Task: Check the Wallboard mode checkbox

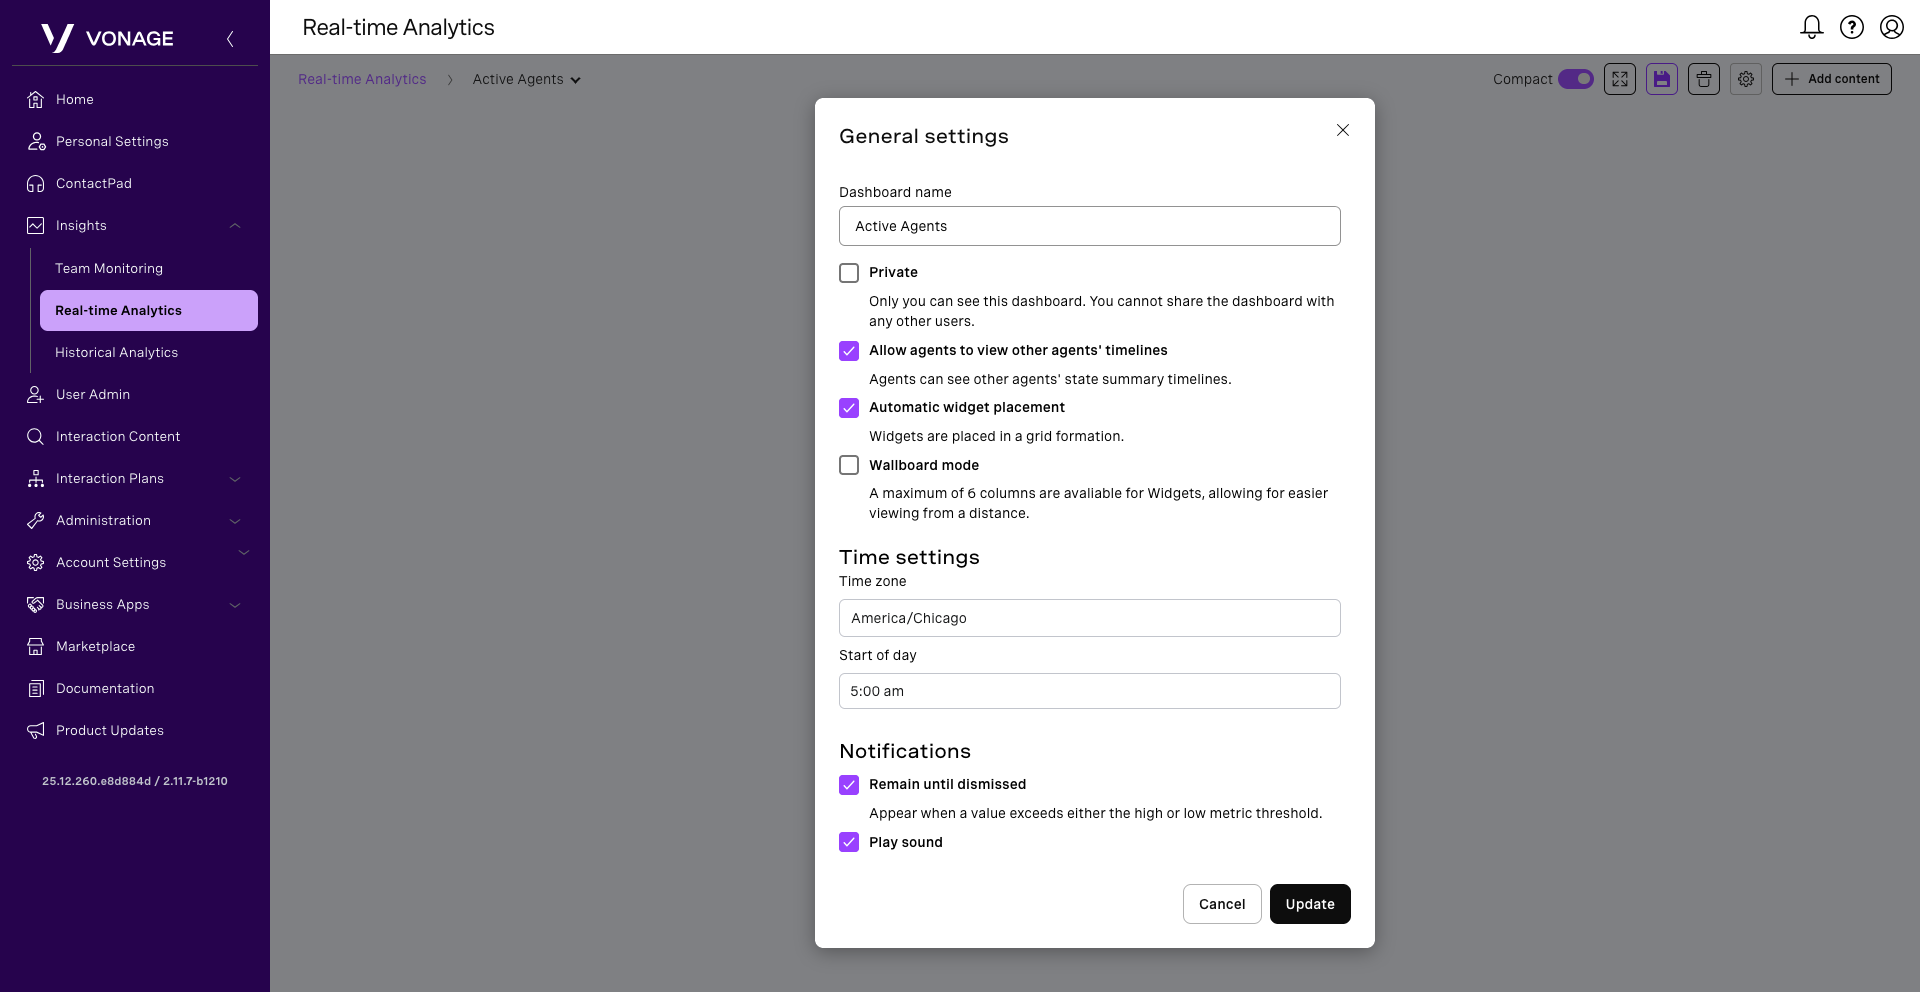Action: [849, 465]
